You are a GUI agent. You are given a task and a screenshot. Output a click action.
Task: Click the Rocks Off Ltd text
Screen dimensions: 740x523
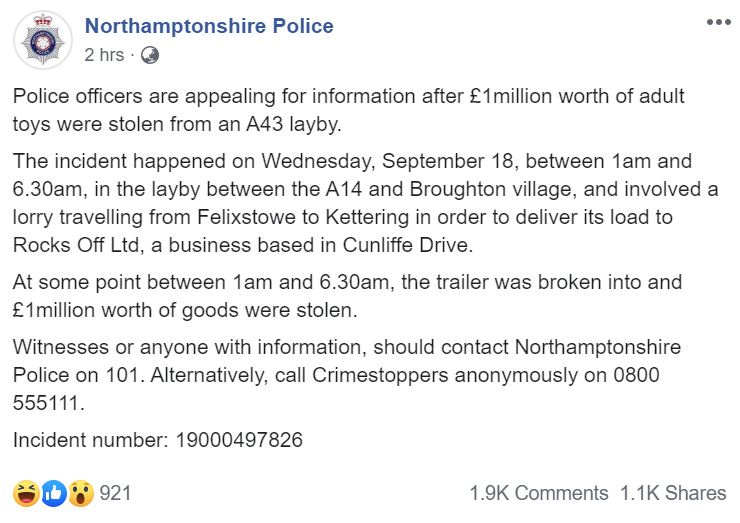pyautogui.click(x=76, y=245)
